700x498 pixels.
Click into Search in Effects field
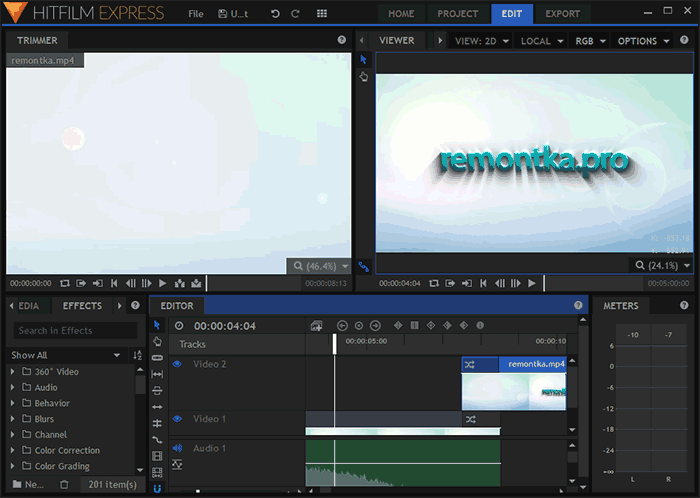point(75,331)
